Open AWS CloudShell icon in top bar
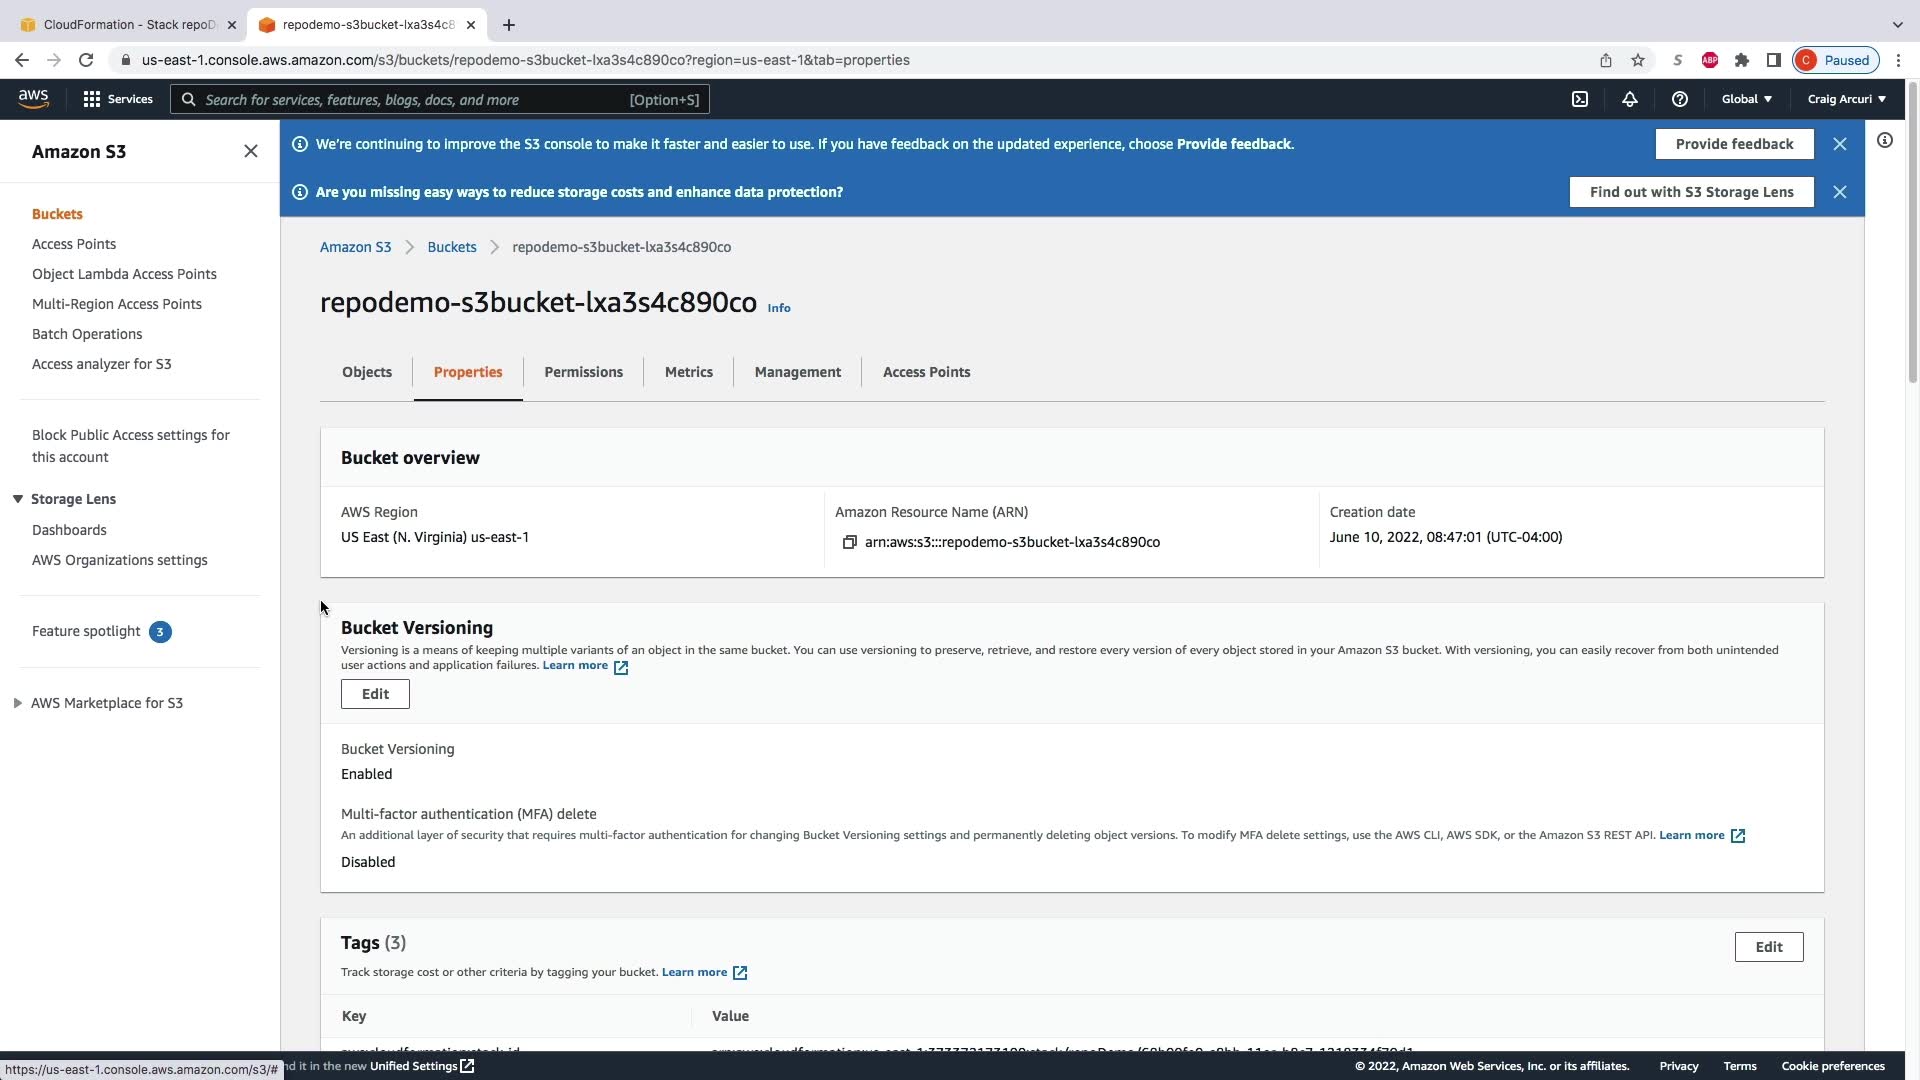 pos(1580,99)
